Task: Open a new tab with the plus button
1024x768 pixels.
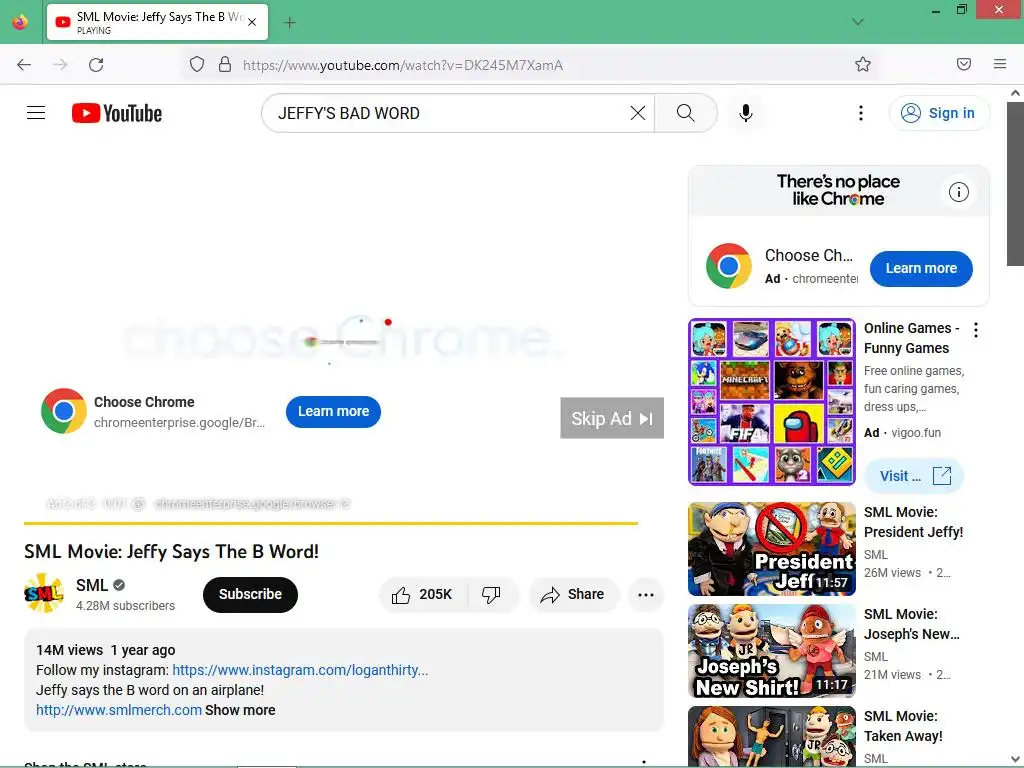Action: point(289,23)
